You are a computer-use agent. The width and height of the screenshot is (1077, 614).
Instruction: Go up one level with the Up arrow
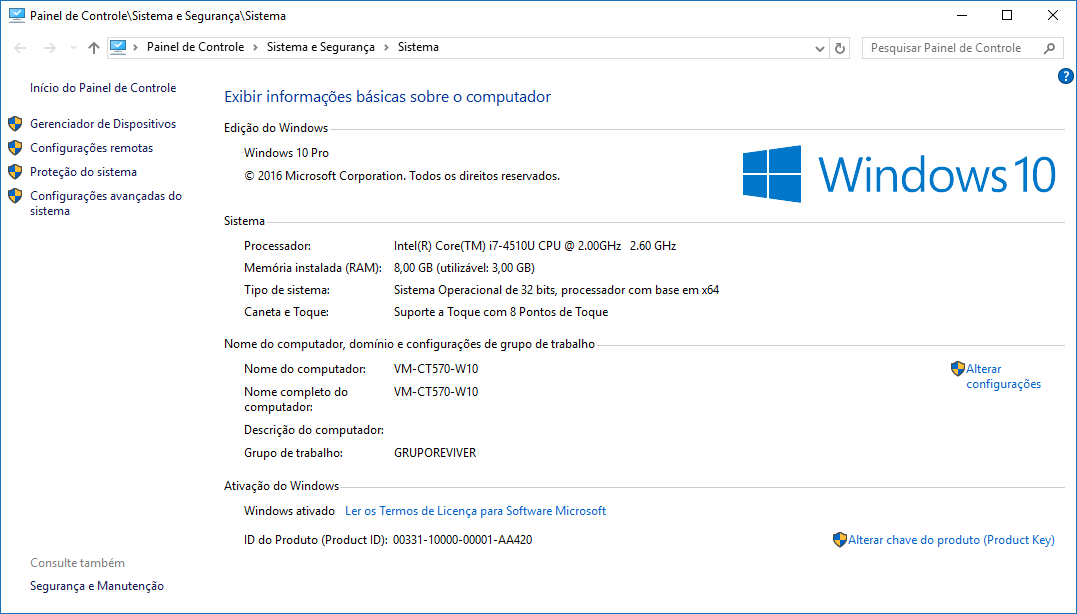pyautogui.click(x=93, y=48)
